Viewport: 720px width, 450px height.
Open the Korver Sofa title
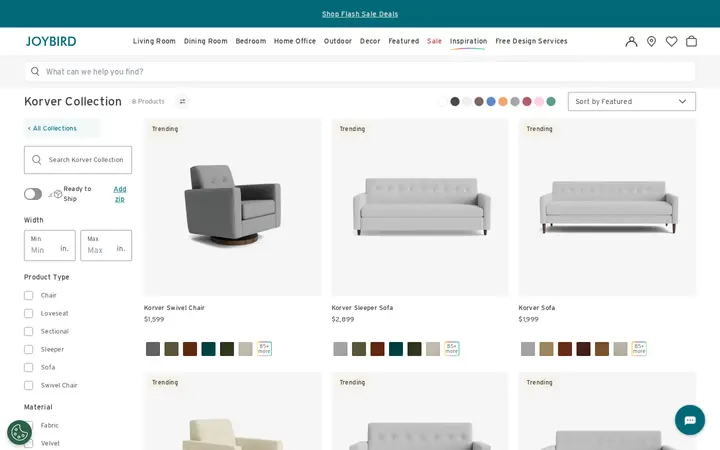(537, 308)
